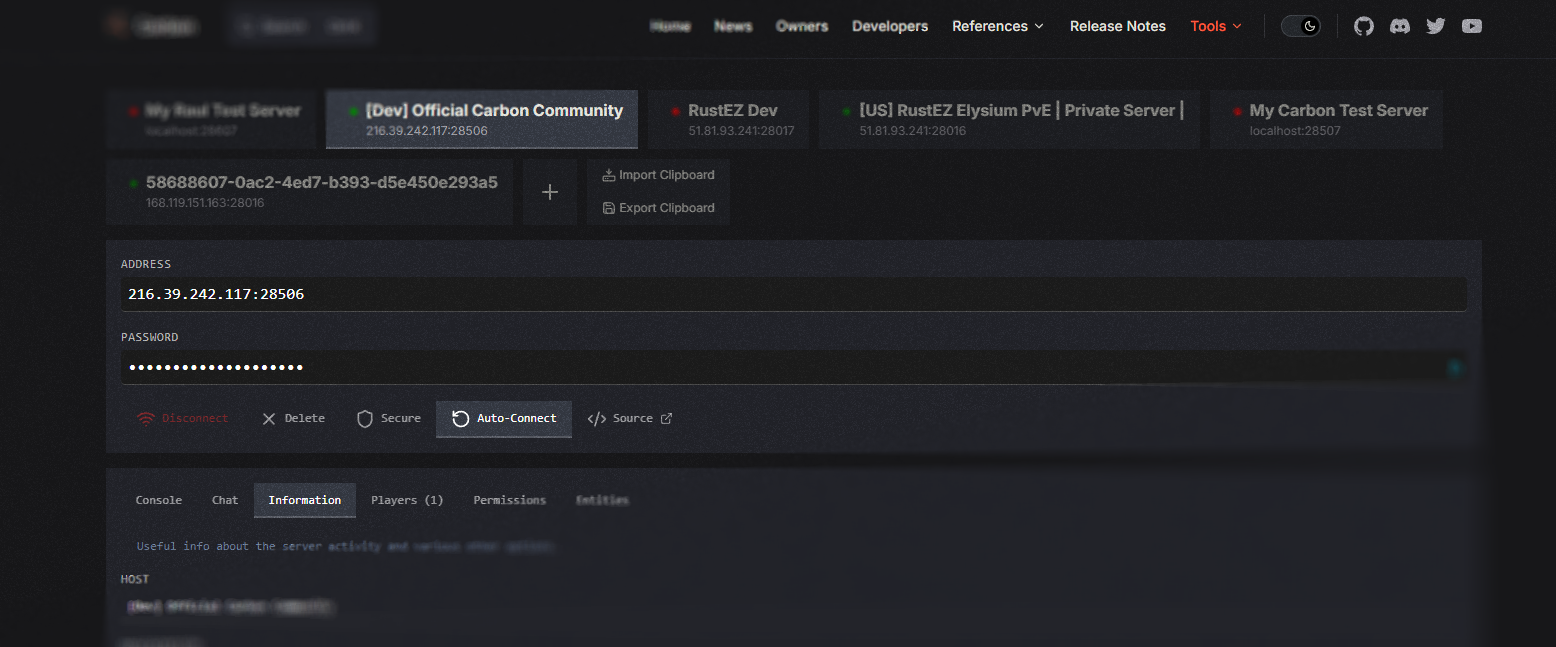Open the GitHub link icon
Viewport: 1556px width, 647px height.
(x=1364, y=26)
